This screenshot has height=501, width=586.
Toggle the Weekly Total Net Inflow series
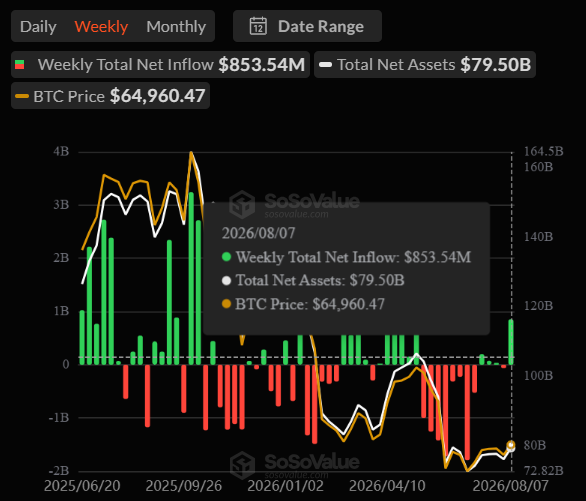coord(160,65)
